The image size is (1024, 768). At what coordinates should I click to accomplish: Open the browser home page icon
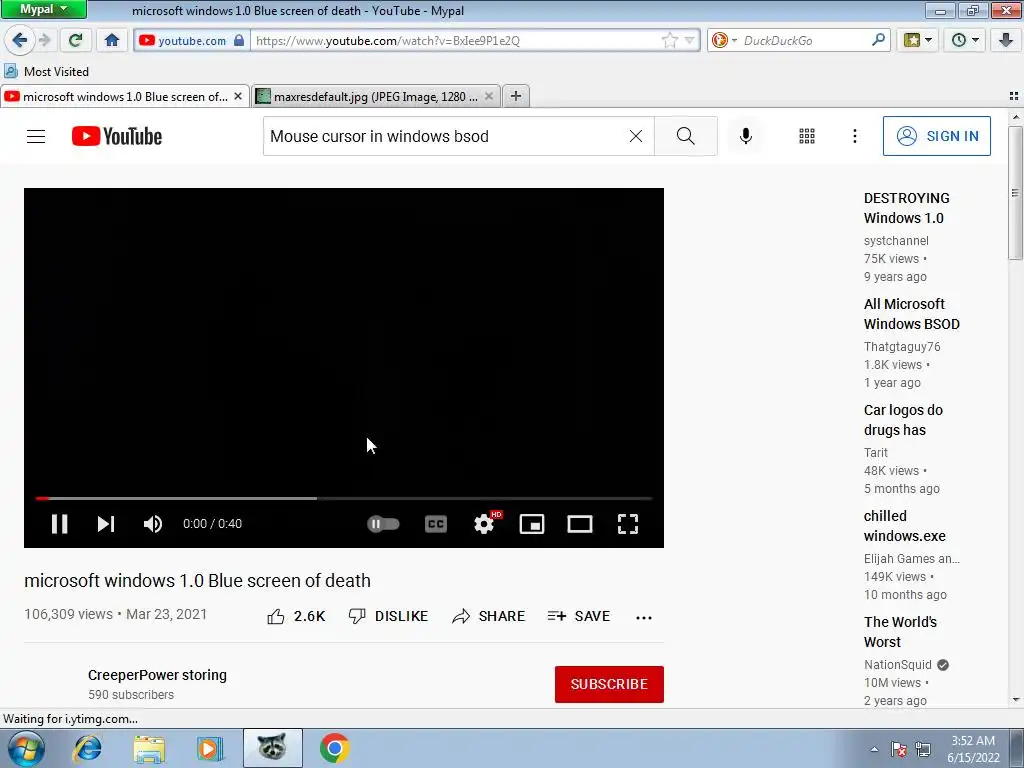coord(112,40)
